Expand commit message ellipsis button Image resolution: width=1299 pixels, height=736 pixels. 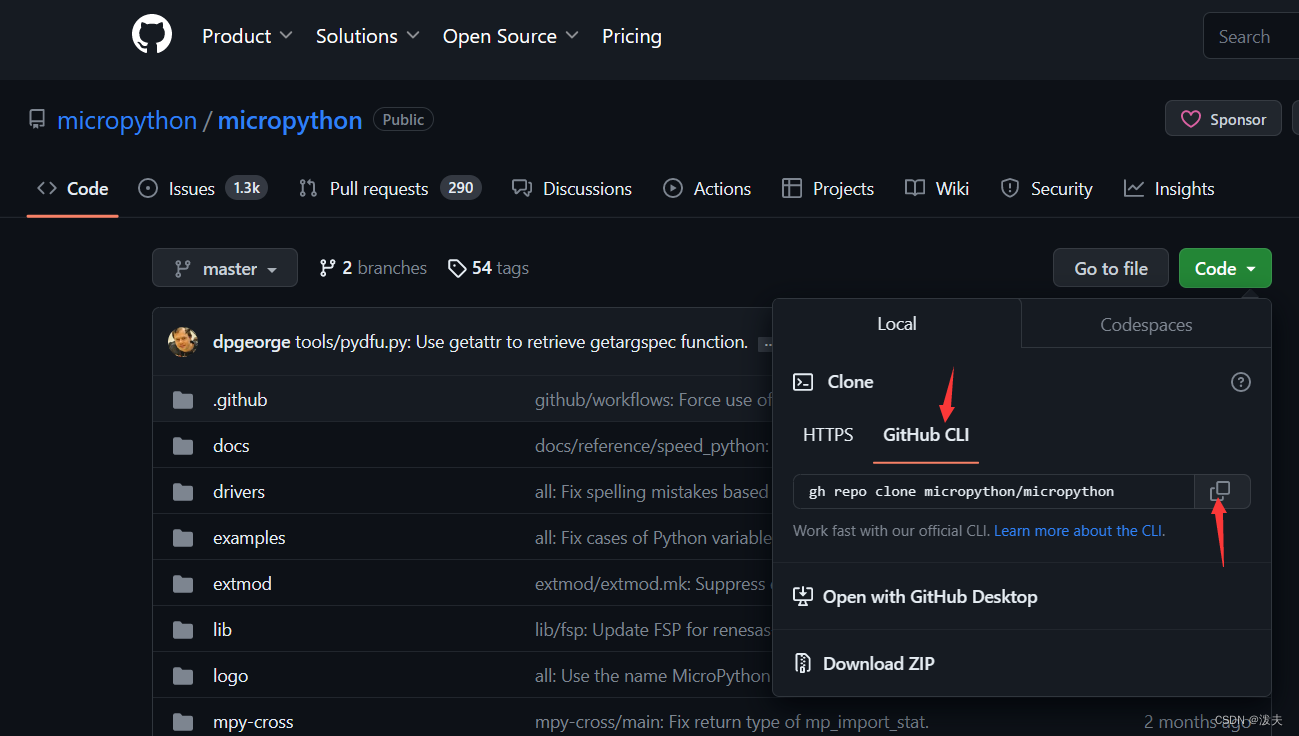768,344
